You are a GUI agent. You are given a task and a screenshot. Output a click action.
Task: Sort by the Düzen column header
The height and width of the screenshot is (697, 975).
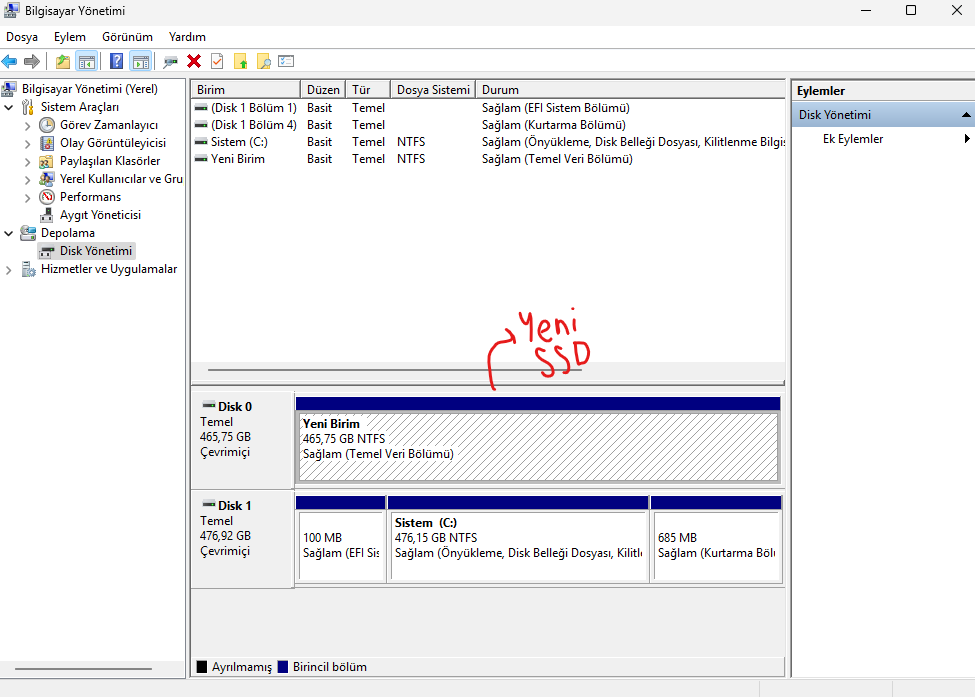(x=322, y=90)
